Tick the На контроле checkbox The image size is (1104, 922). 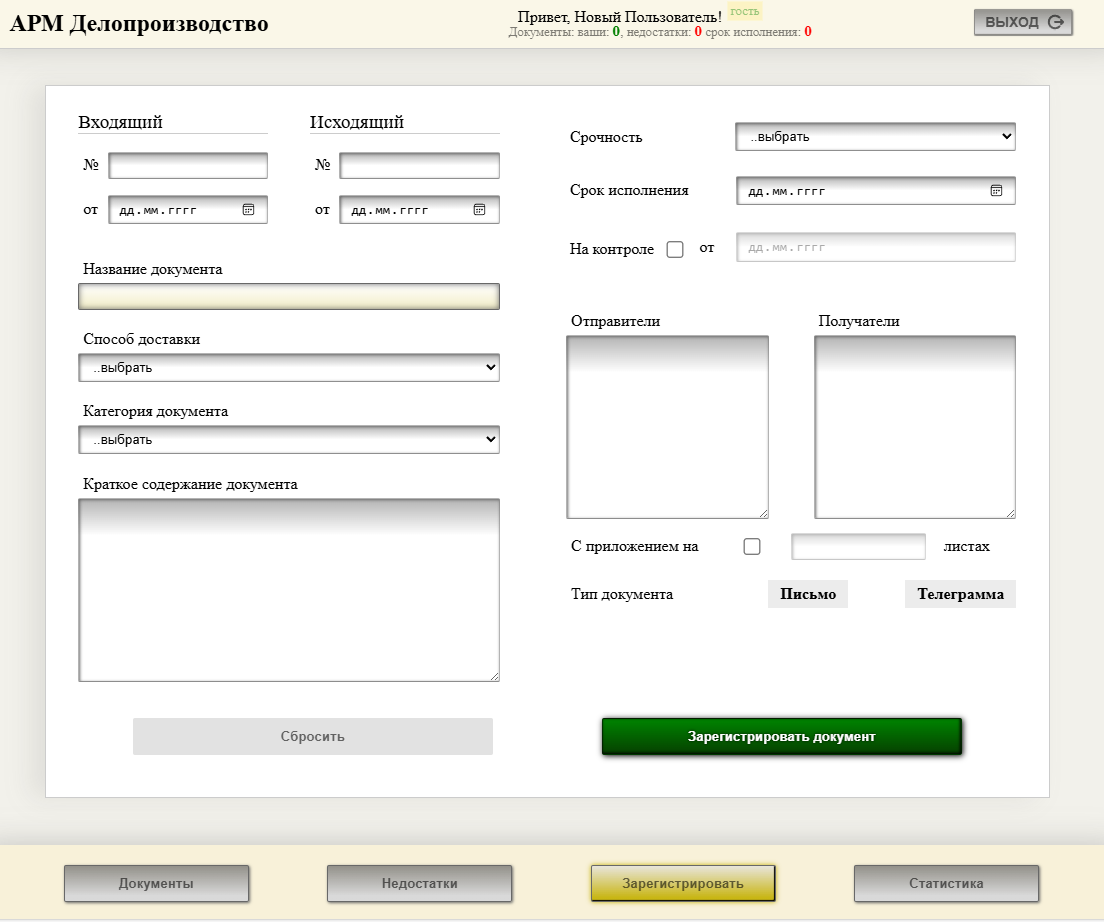(675, 249)
